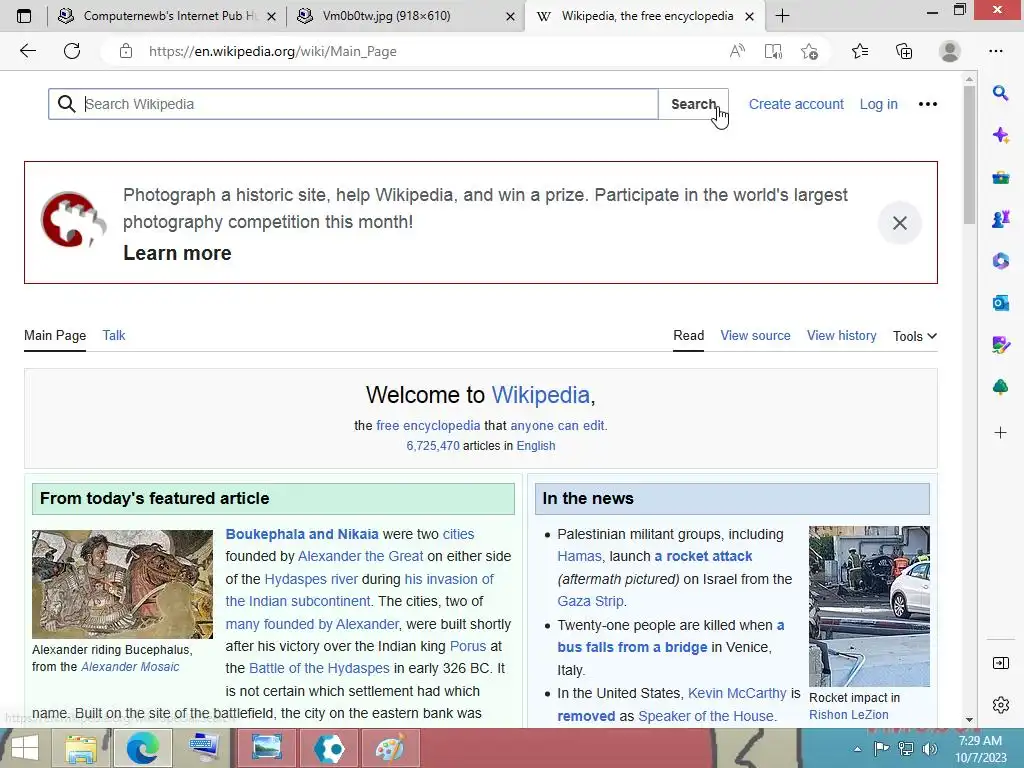This screenshot has height=768, width=1024.
Task: Click Create account link
Action: (796, 104)
